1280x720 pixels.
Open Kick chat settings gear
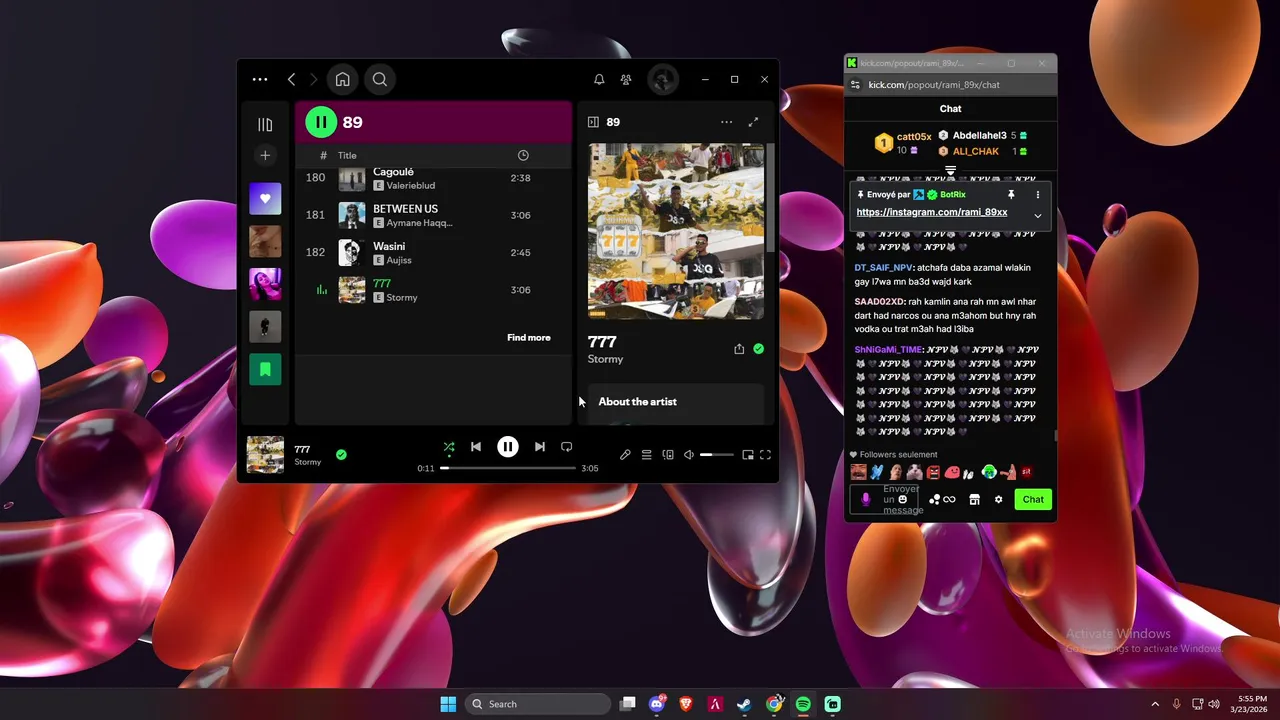998,499
